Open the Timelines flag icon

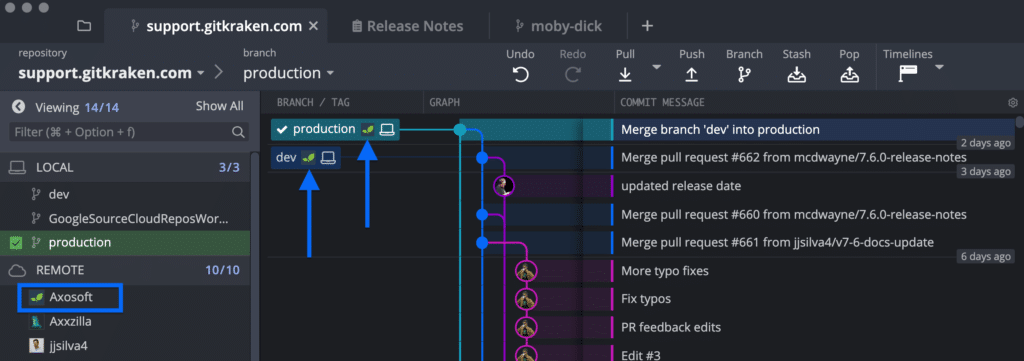(908, 74)
